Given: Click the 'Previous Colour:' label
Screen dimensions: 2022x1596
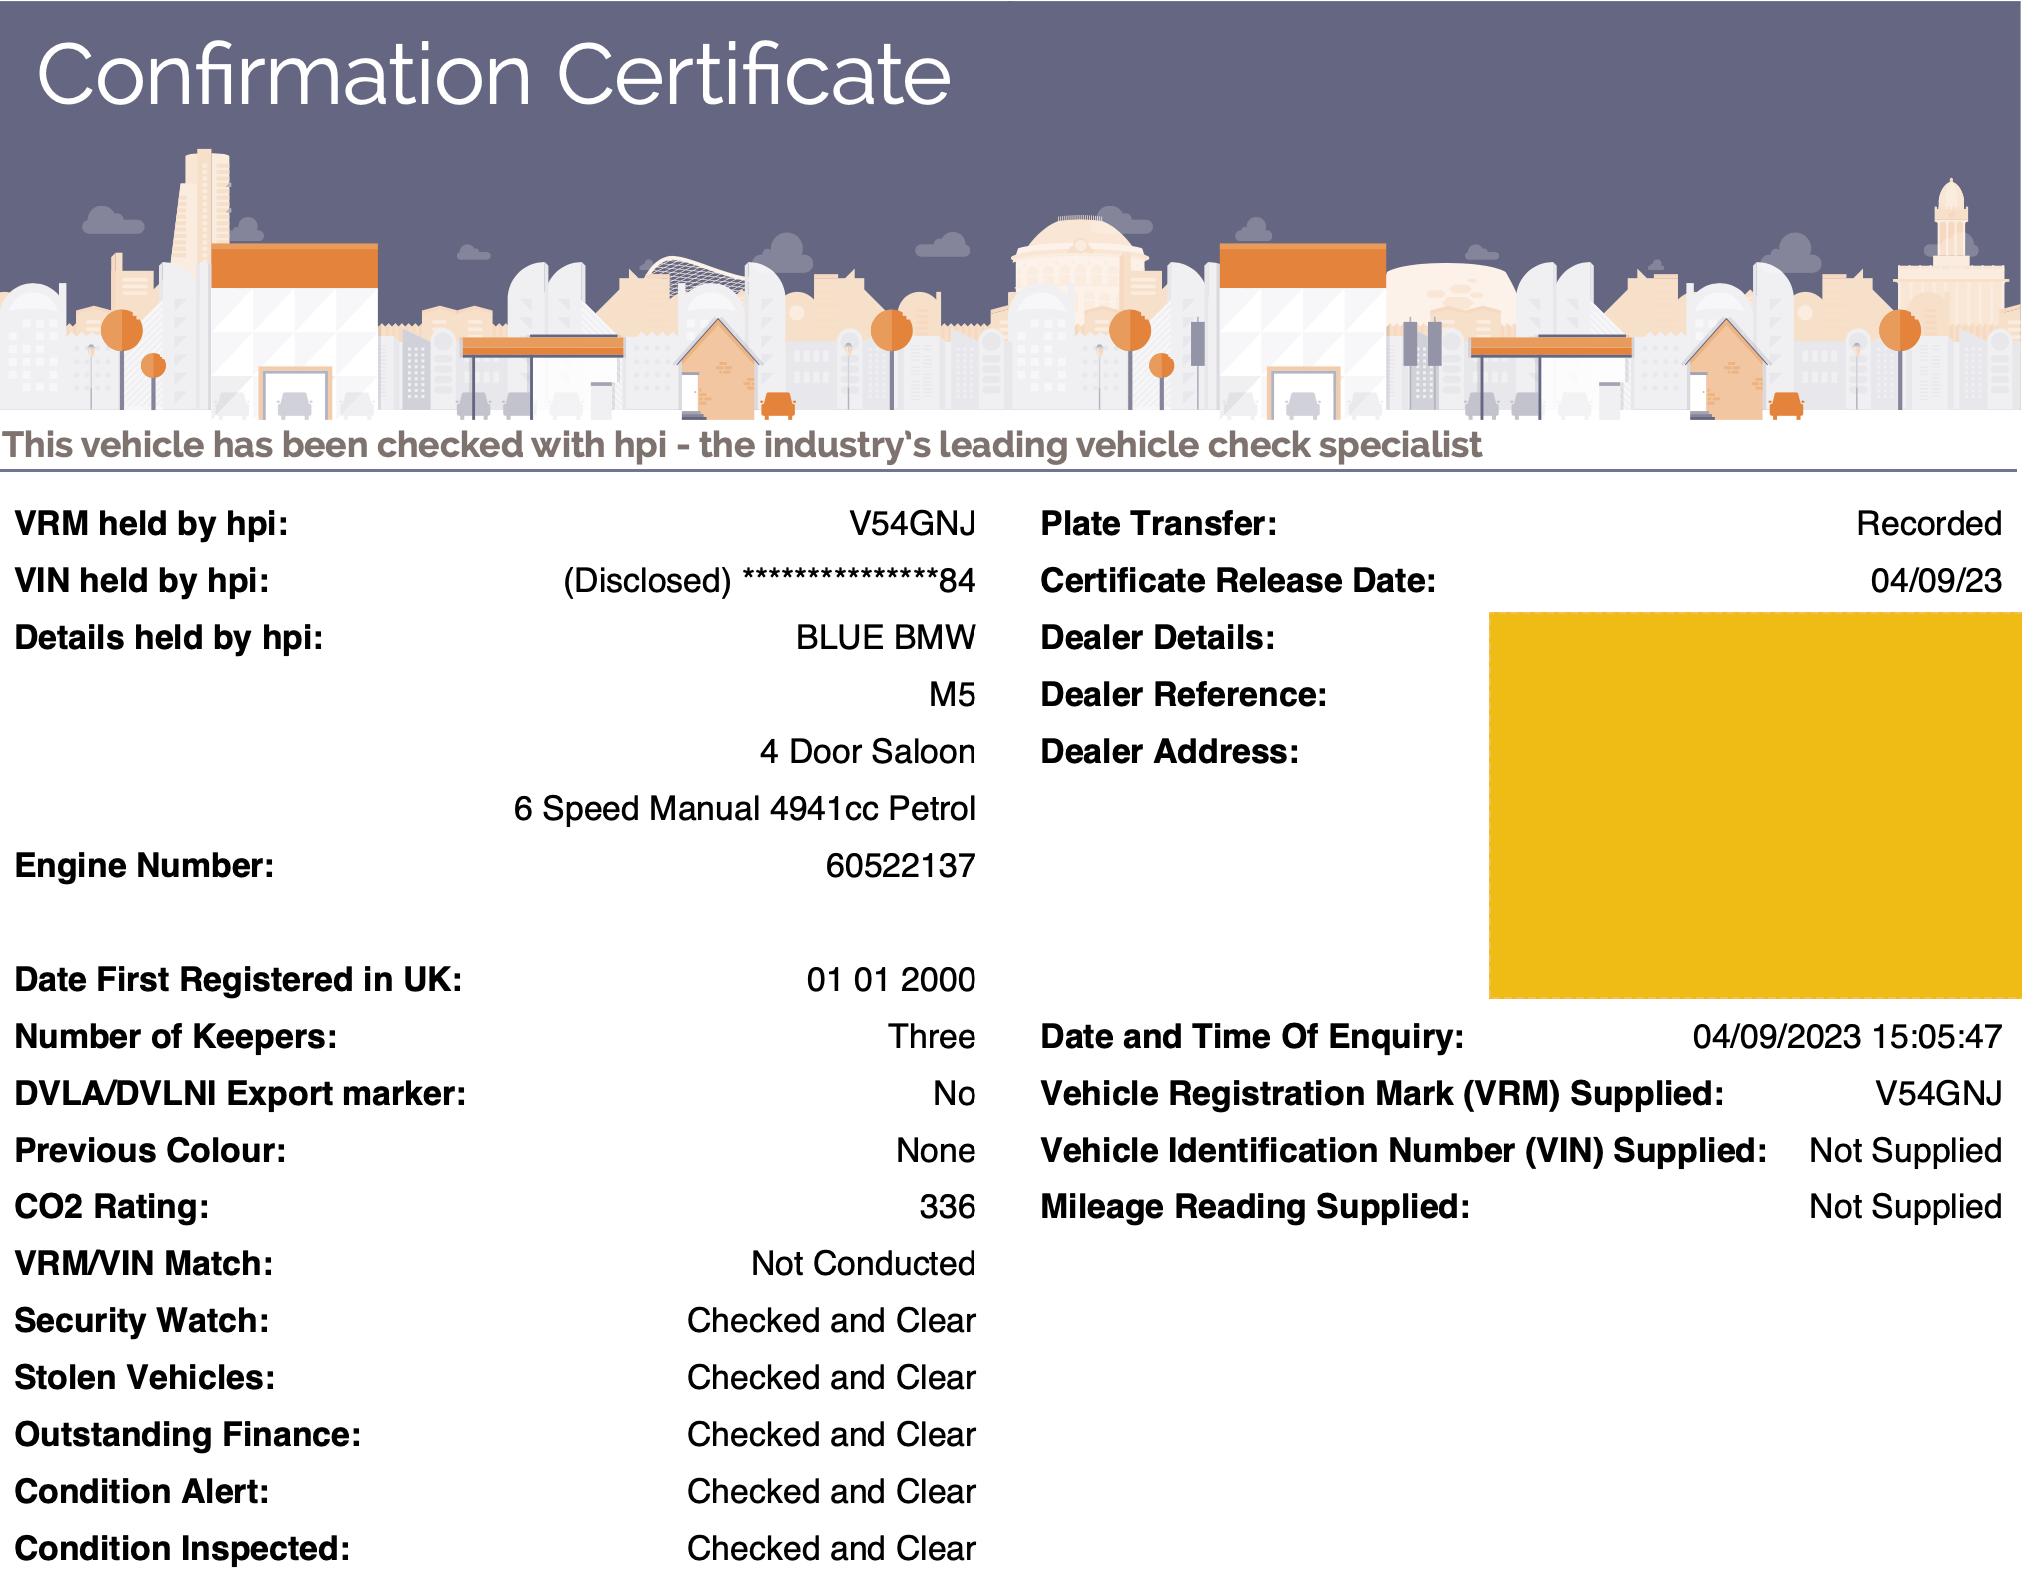Looking at the screenshot, I should click(150, 1150).
